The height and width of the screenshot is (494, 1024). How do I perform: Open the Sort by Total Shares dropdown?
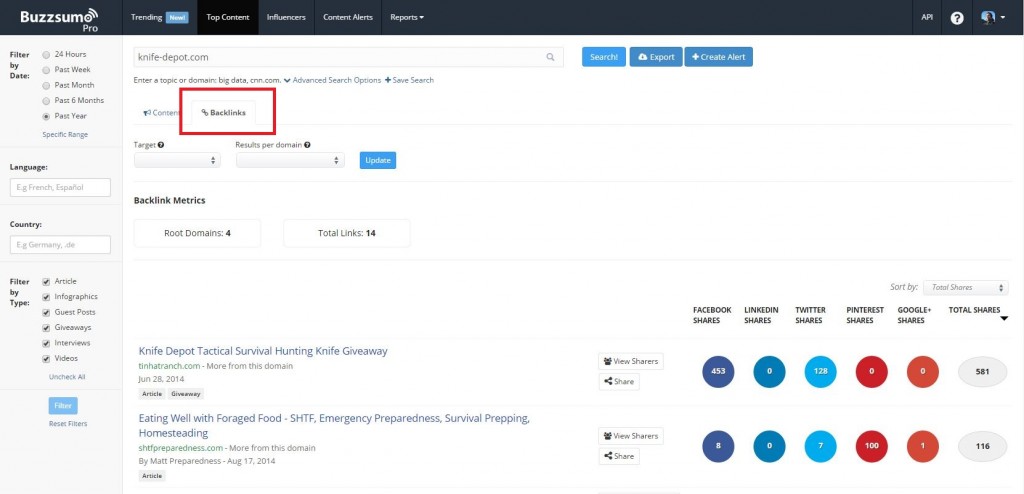pos(965,288)
